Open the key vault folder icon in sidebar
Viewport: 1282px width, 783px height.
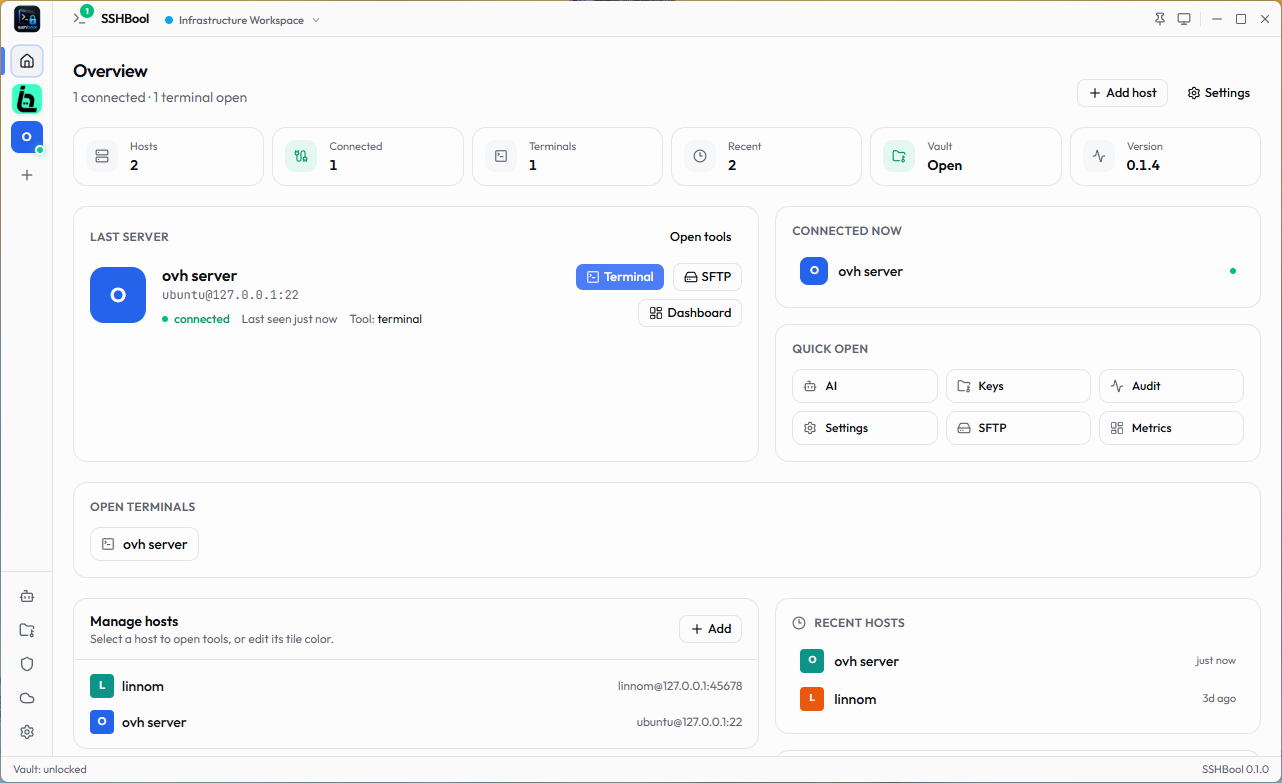coord(27,630)
